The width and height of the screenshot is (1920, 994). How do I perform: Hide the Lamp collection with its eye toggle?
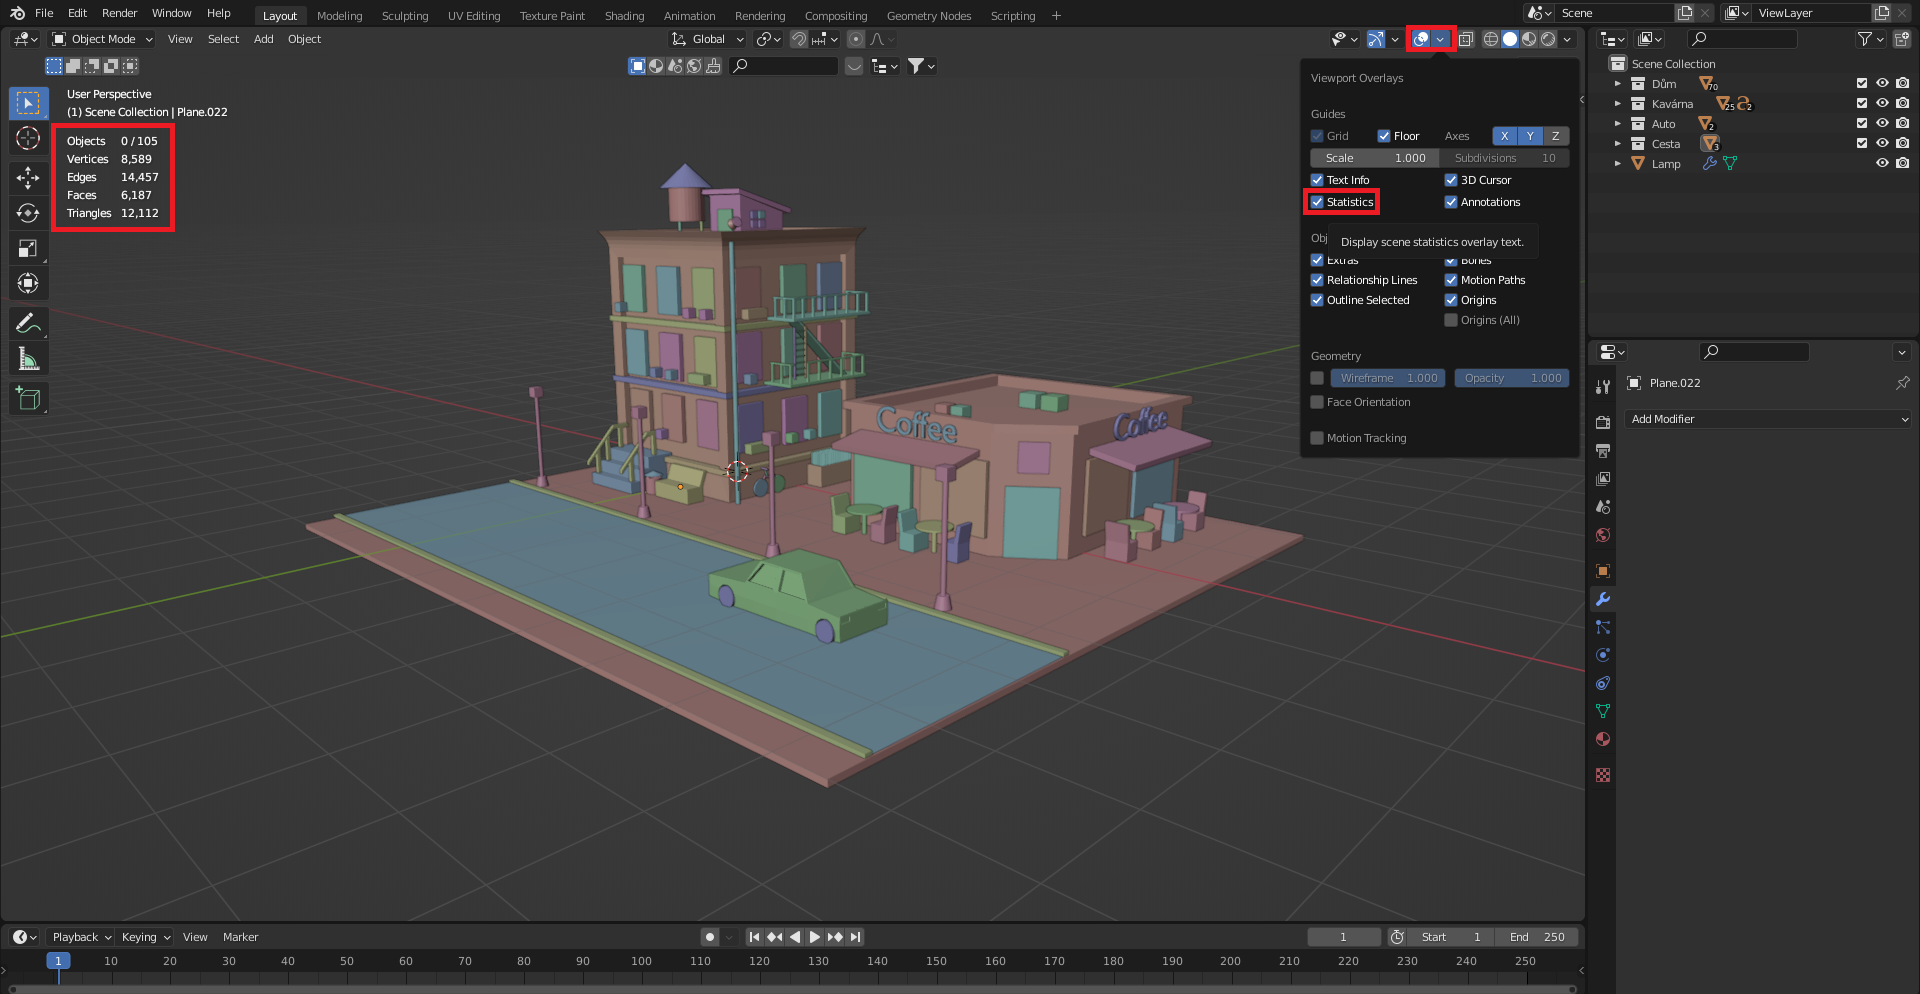1883,163
